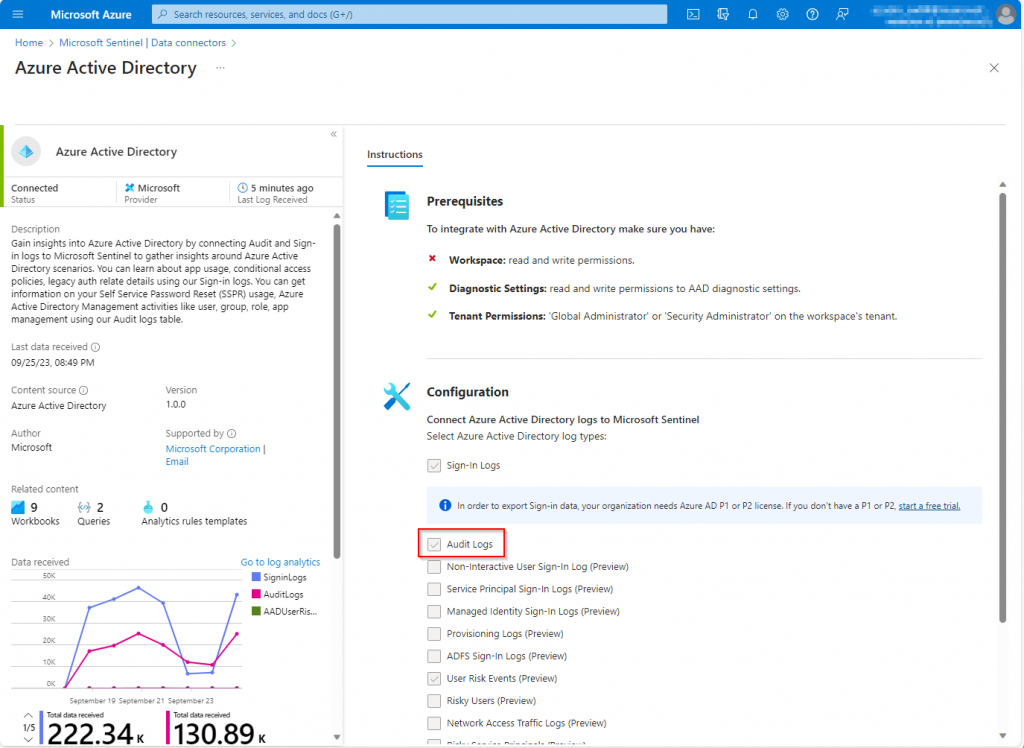Select the Instructions tab
Screen dimensions: 1024x748
click(394, 155)
